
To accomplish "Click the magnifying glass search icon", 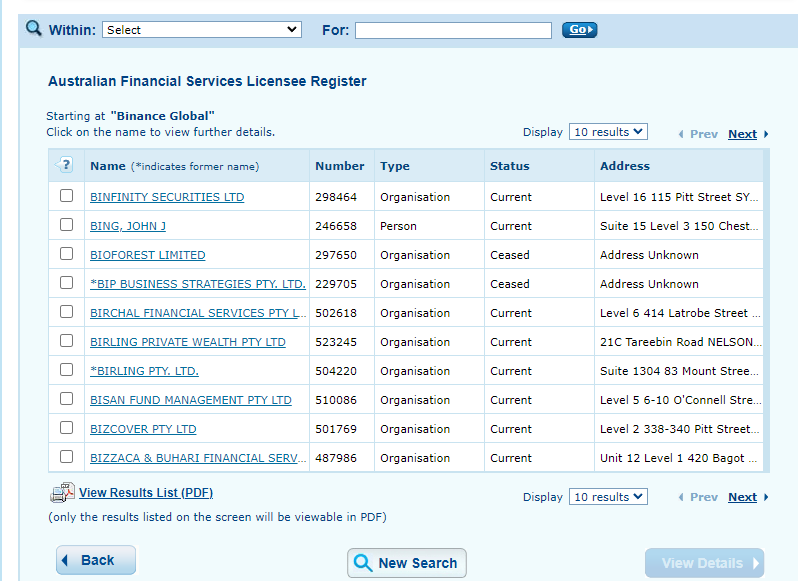I will click(34, 28).
